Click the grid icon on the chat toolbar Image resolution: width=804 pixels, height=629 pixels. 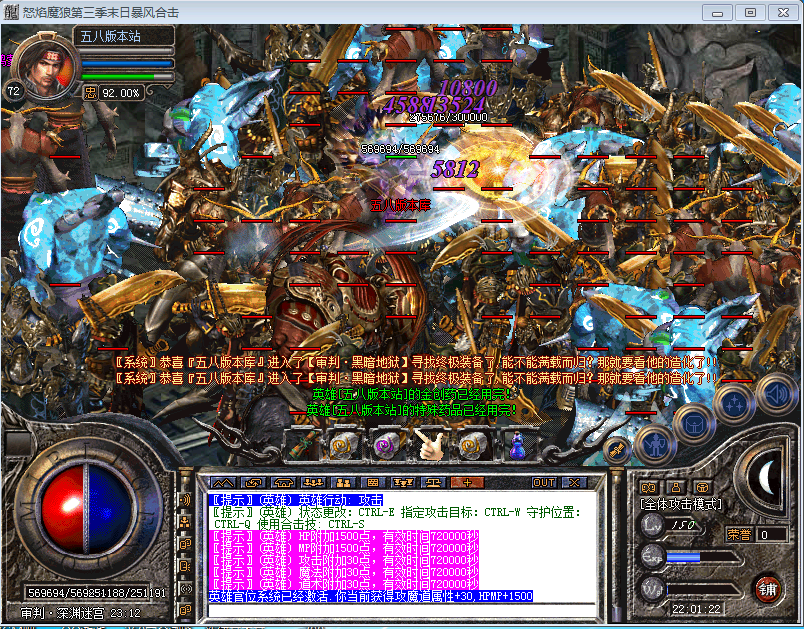(x=373, y=482)
